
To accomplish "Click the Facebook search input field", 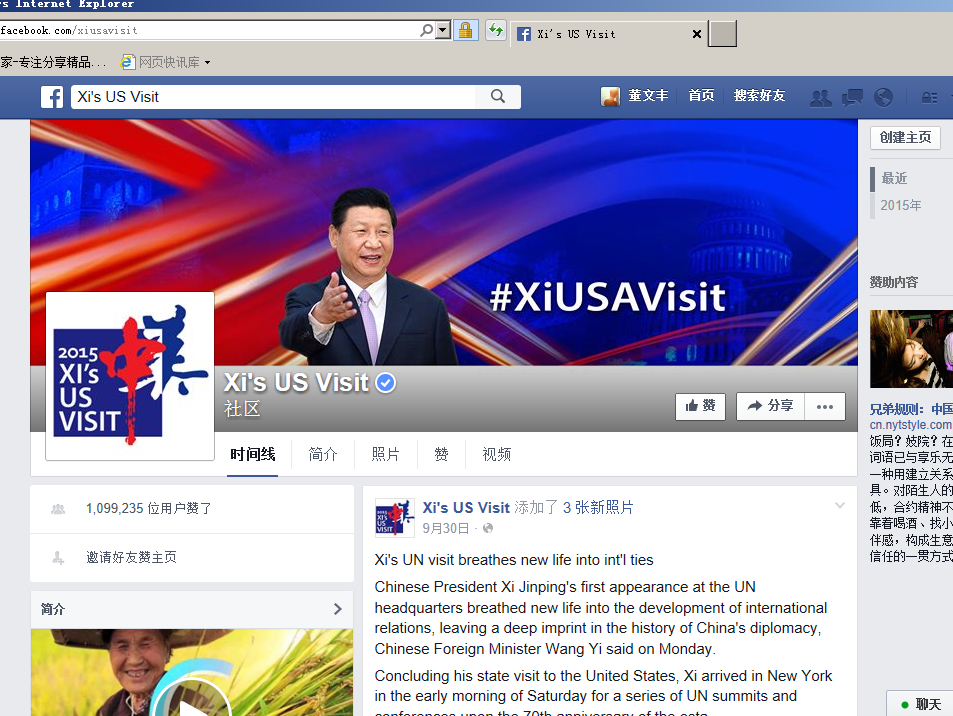I will point(274,97).
